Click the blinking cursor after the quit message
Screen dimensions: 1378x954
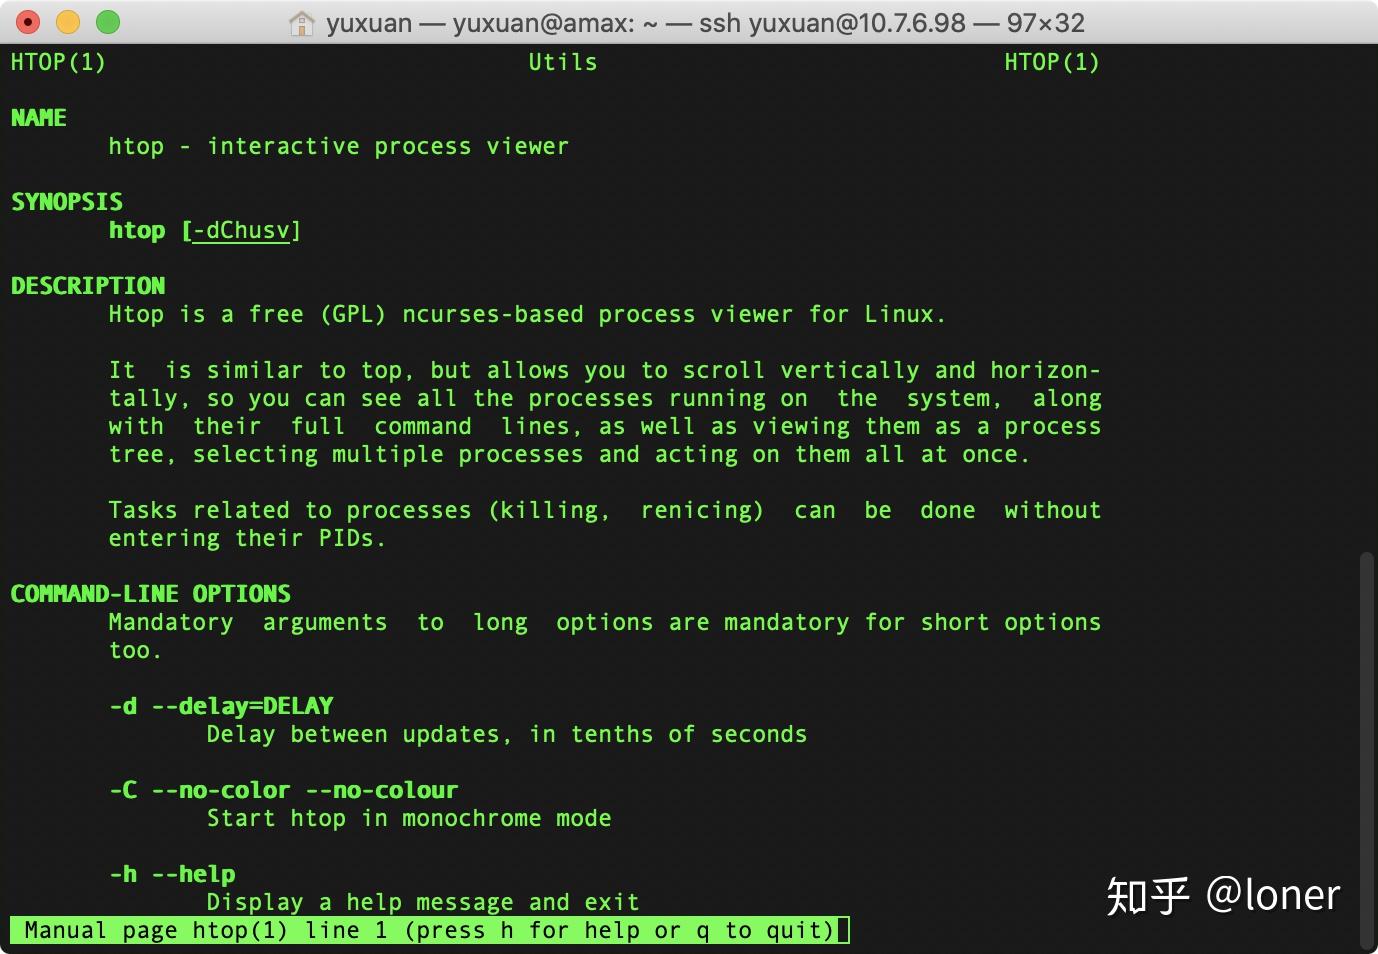click(843, 930)
